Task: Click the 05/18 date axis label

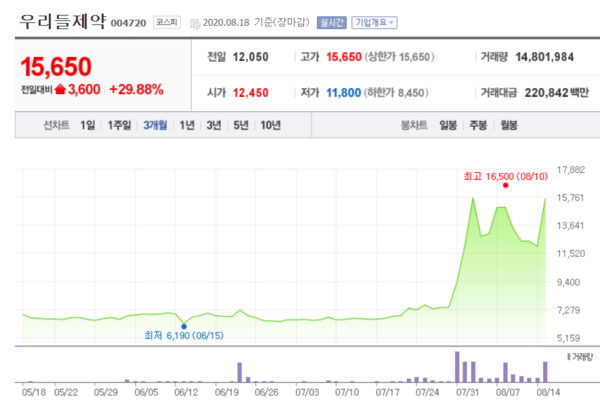Action: (x=34, y=393)
